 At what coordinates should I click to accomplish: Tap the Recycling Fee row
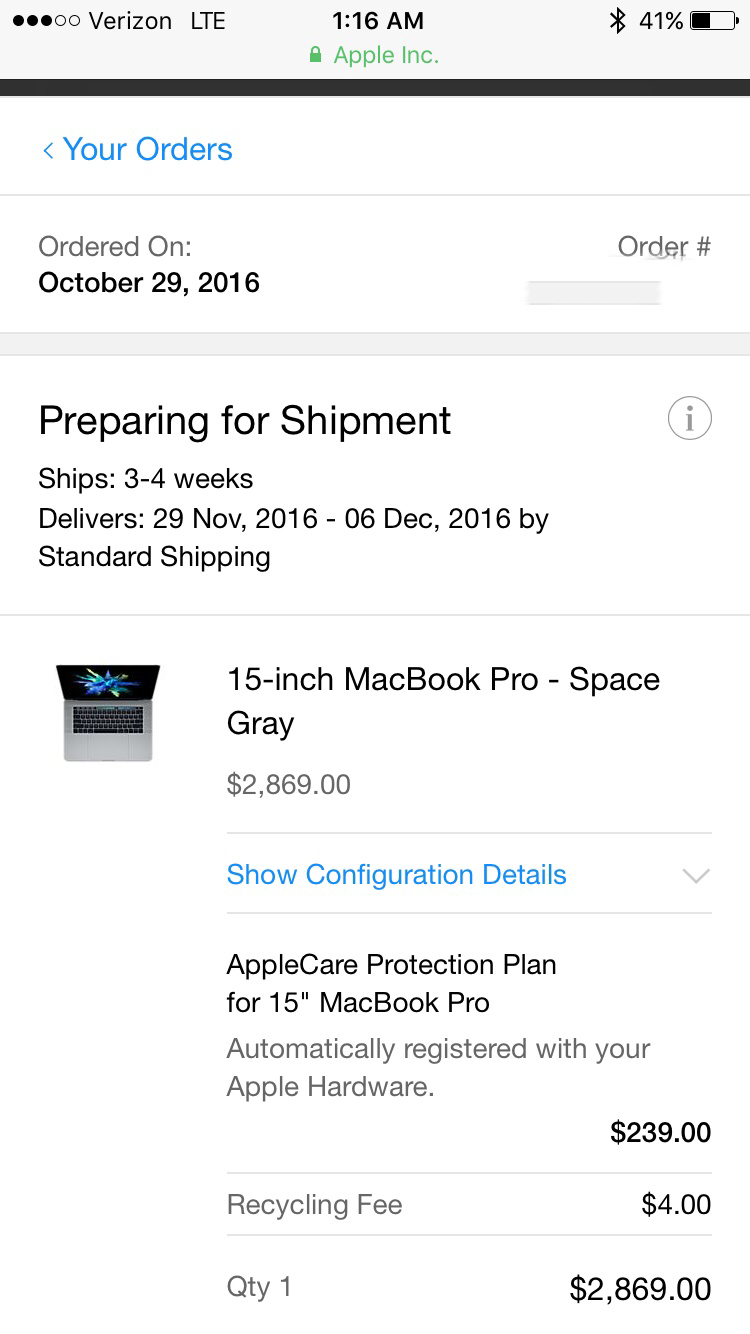469,1204
